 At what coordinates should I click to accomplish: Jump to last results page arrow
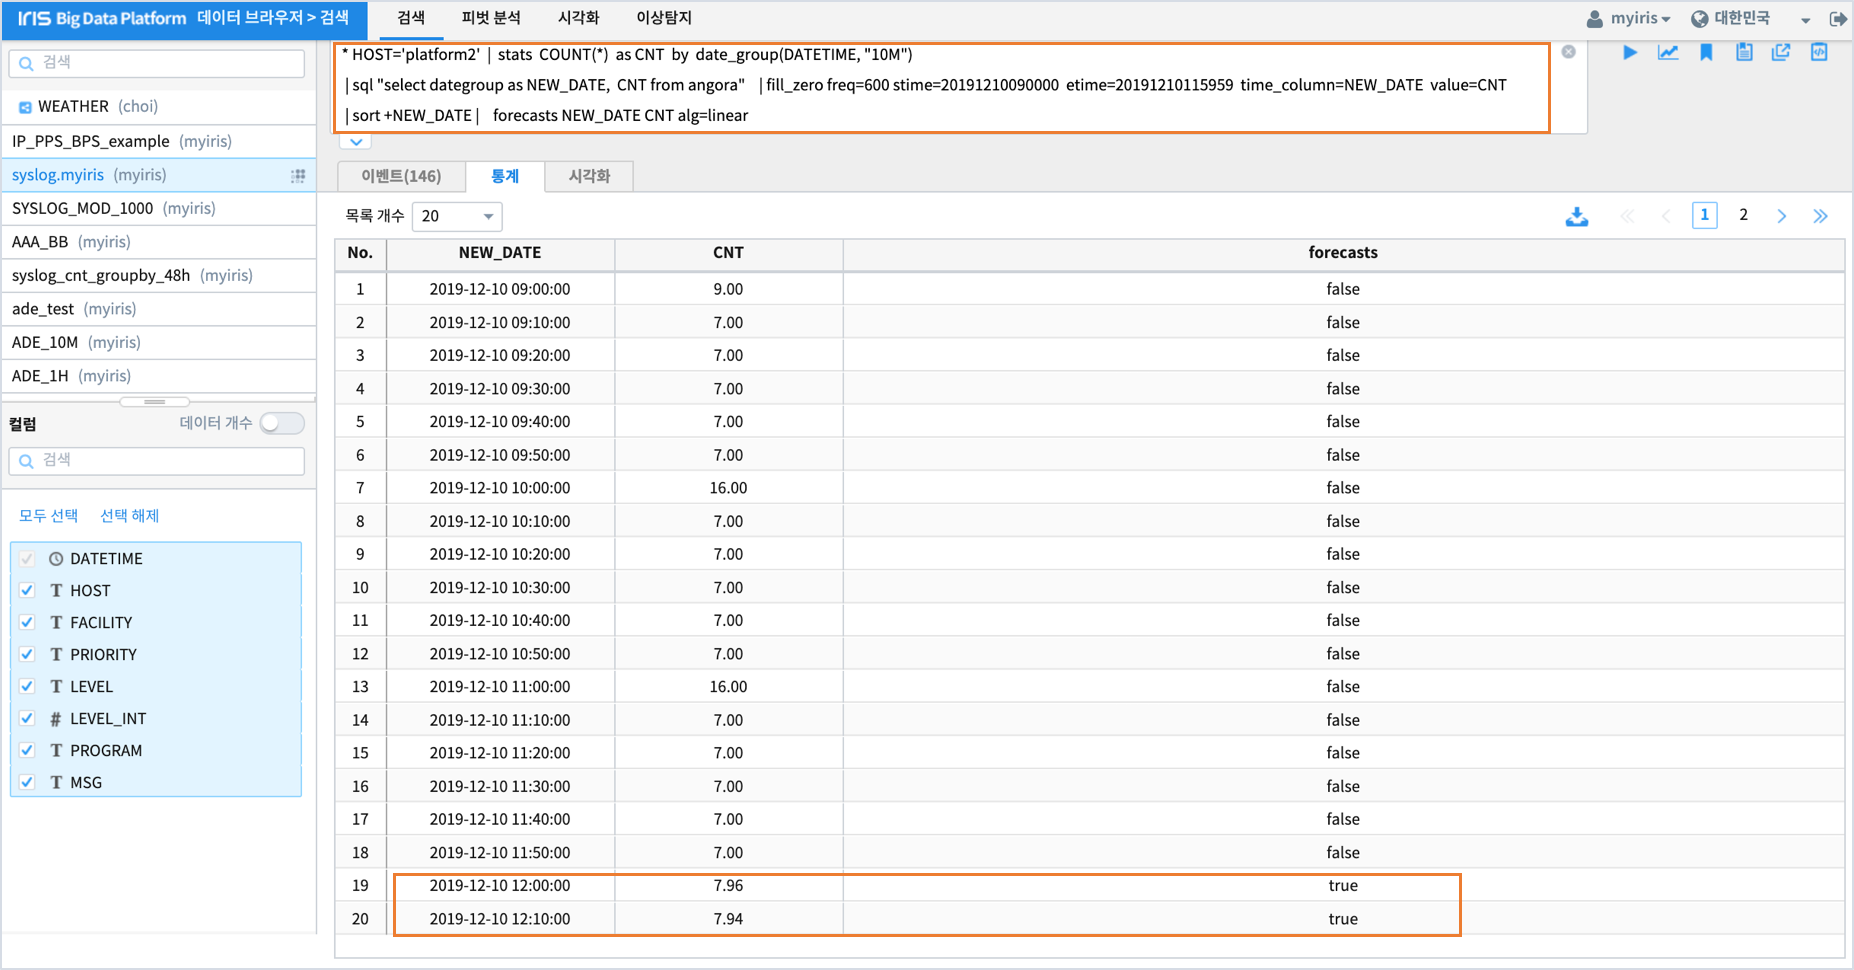click(1820, 216)
